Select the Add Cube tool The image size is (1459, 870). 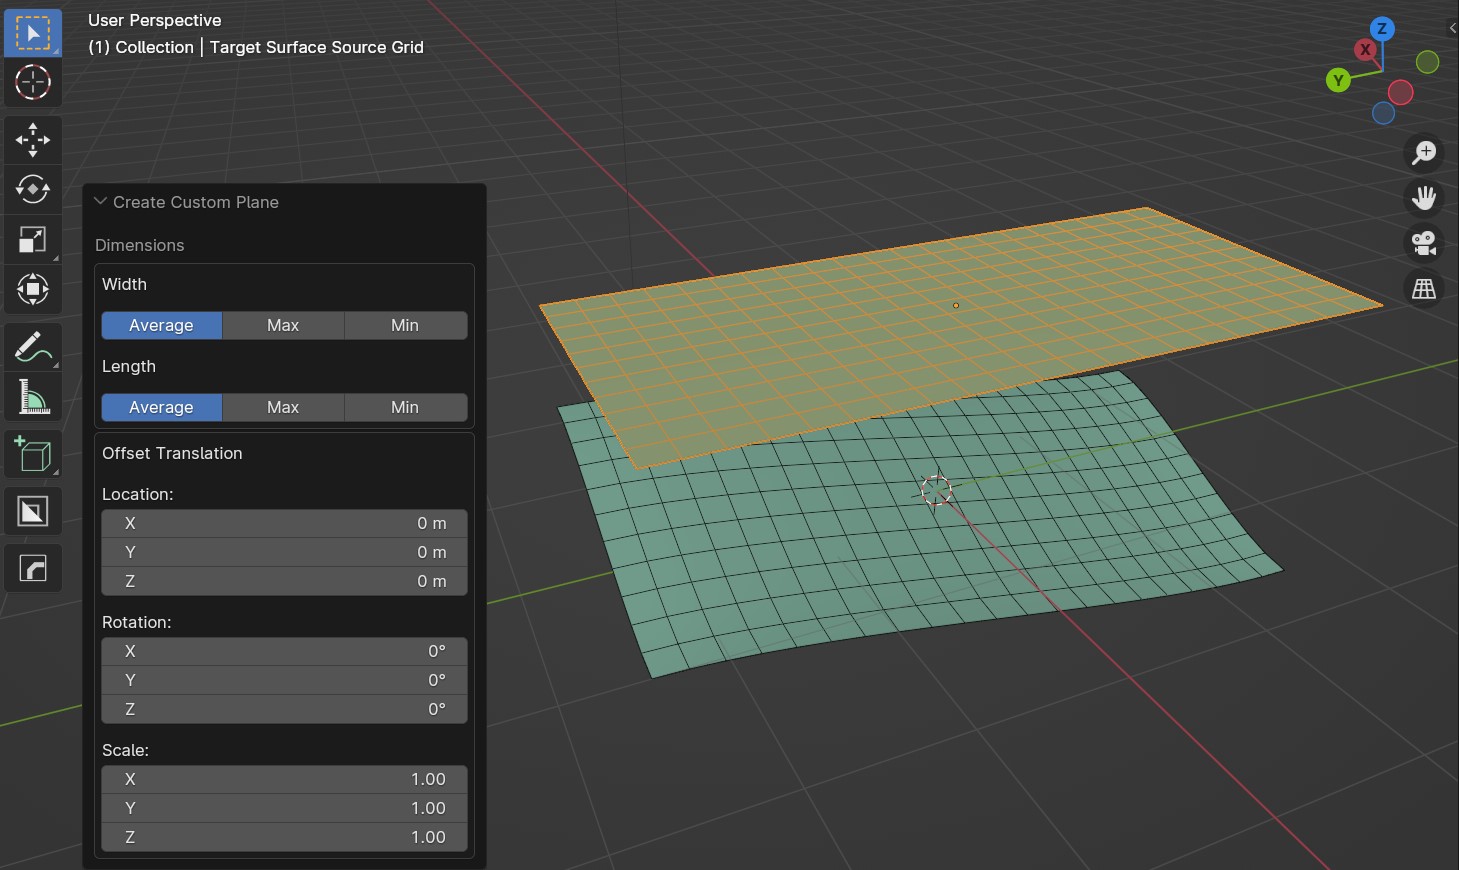(33, 455)
